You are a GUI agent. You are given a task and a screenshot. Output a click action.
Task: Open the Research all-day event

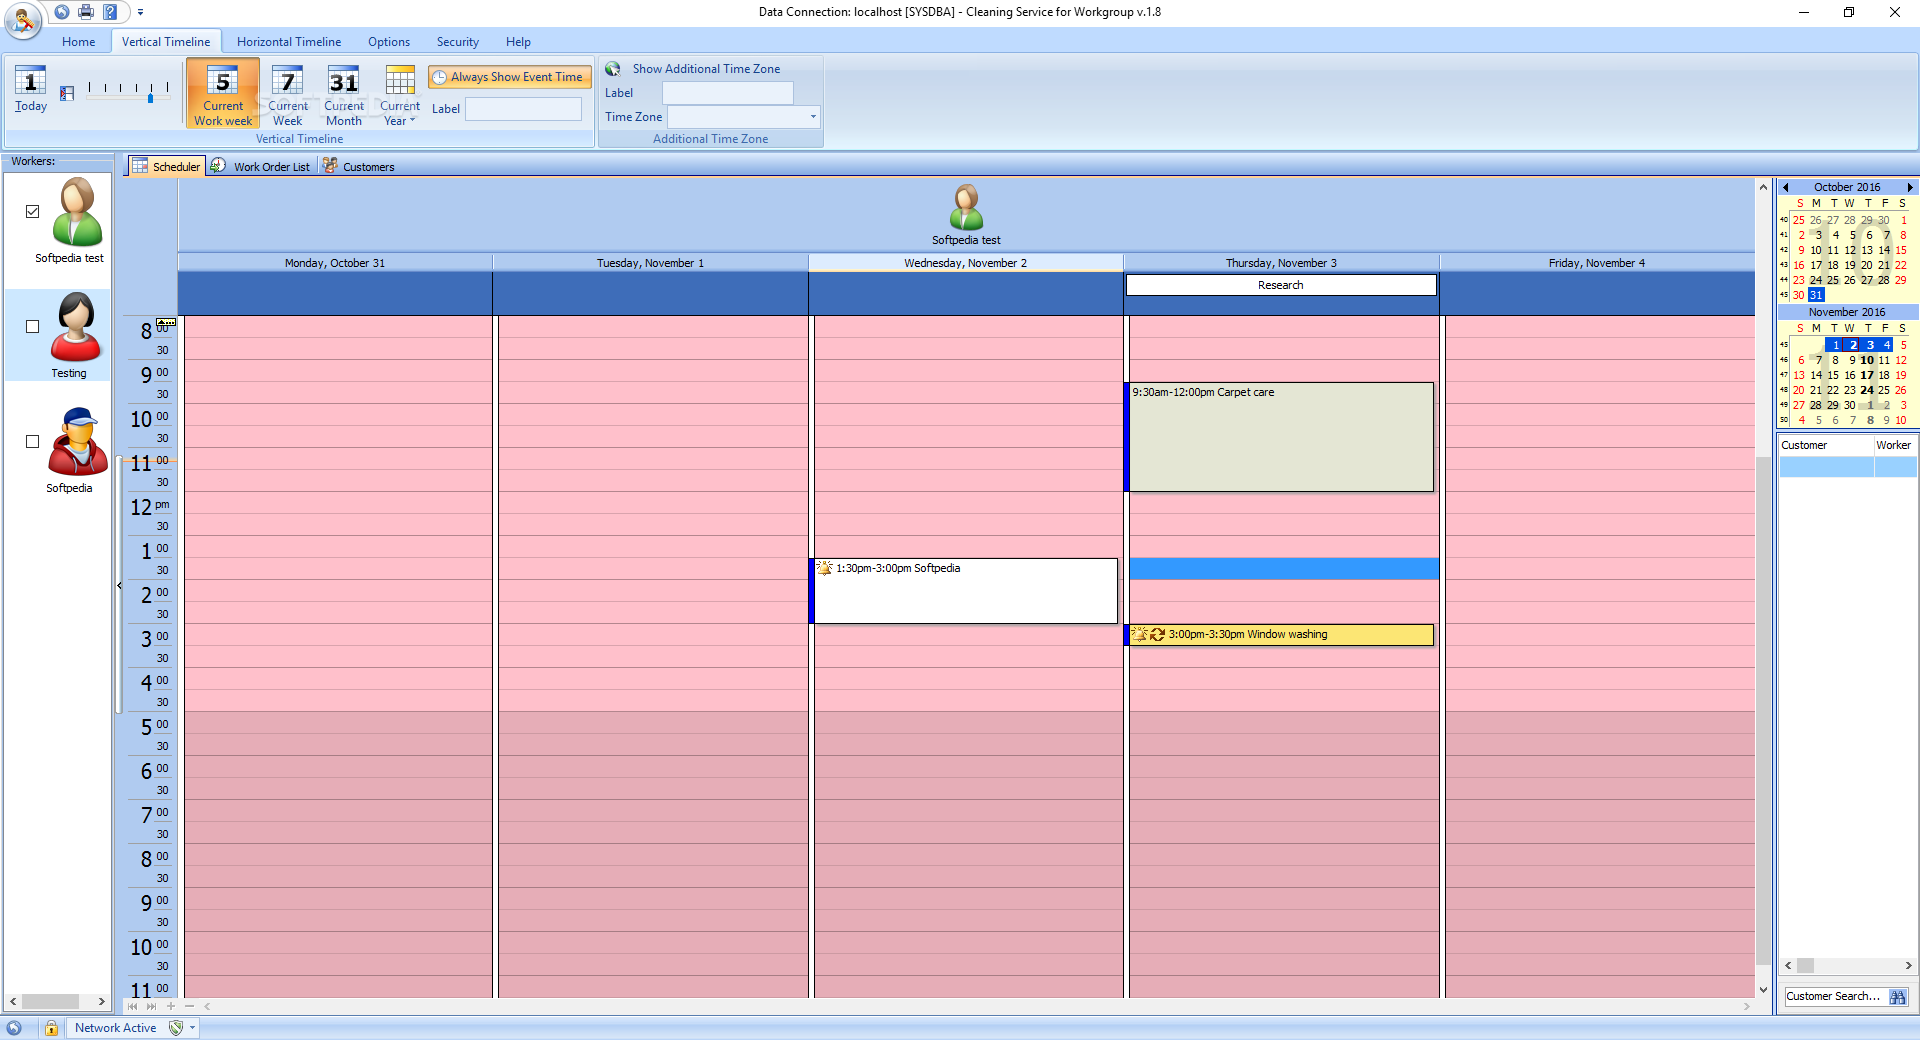tap(1281, 285)
